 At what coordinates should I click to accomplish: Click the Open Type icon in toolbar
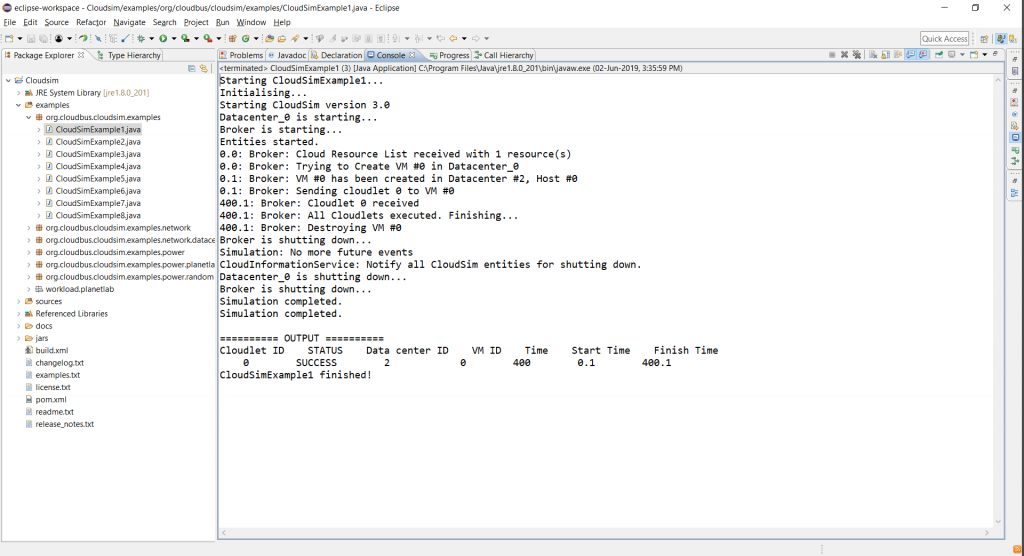point(269,39)
